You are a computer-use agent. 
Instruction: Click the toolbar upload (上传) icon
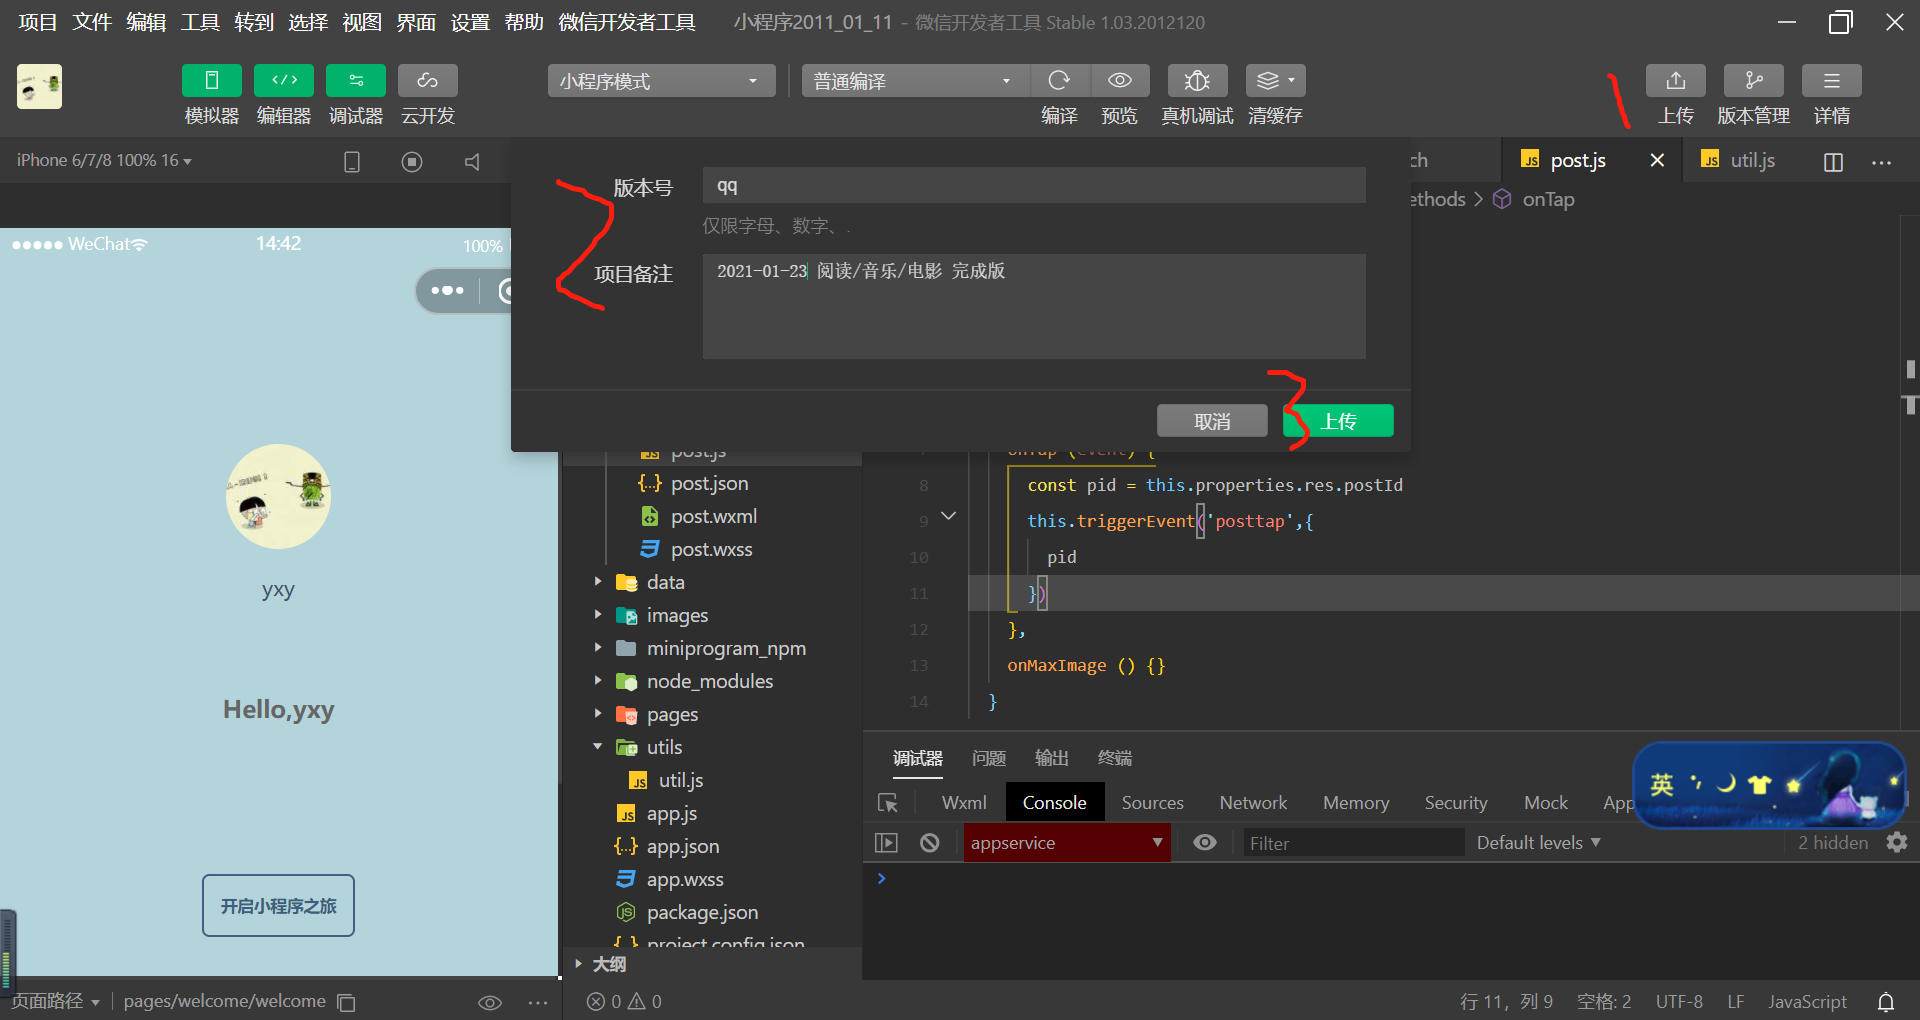click(x=1676, y=81)
